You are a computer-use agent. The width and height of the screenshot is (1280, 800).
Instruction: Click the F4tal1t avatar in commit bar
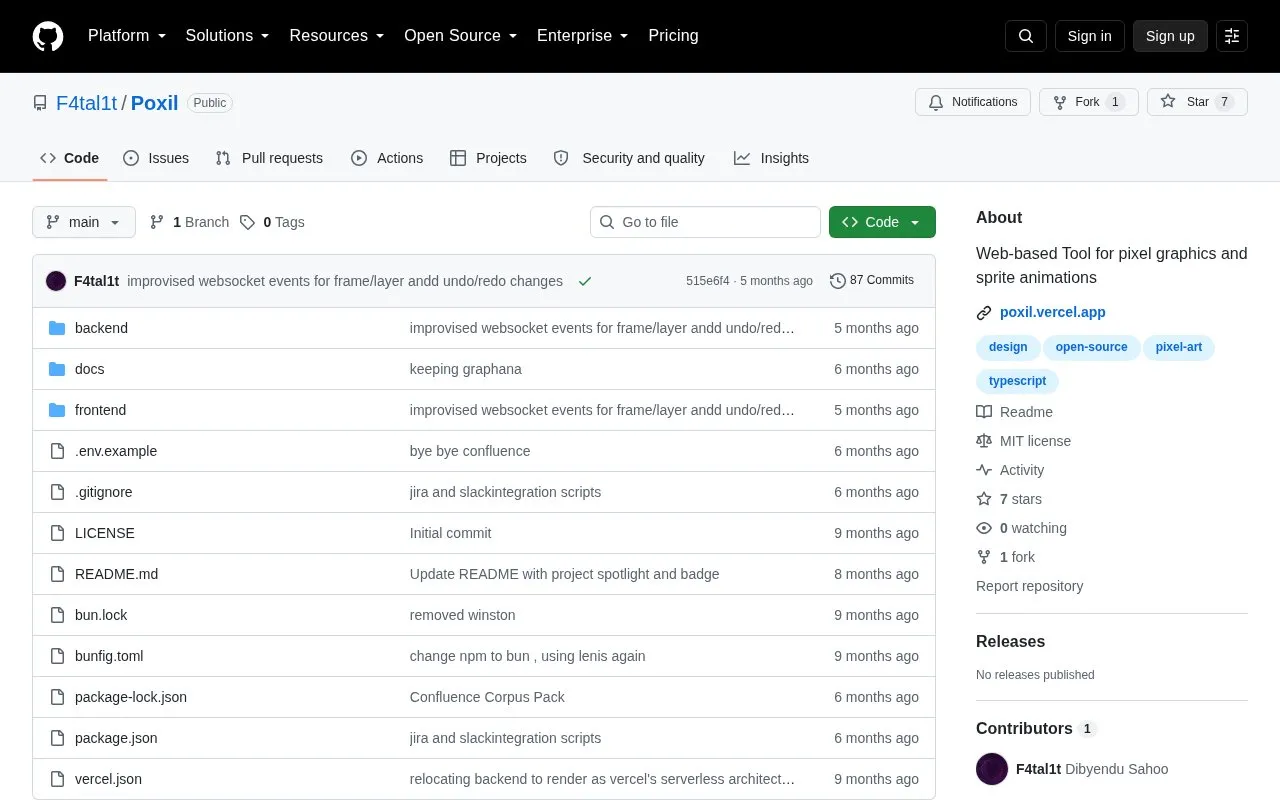pos(56,281)
